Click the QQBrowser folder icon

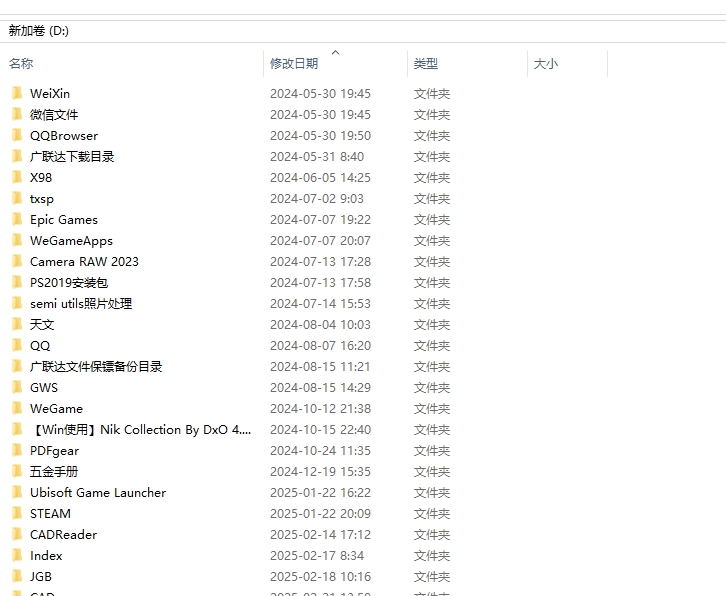(17, 136)
